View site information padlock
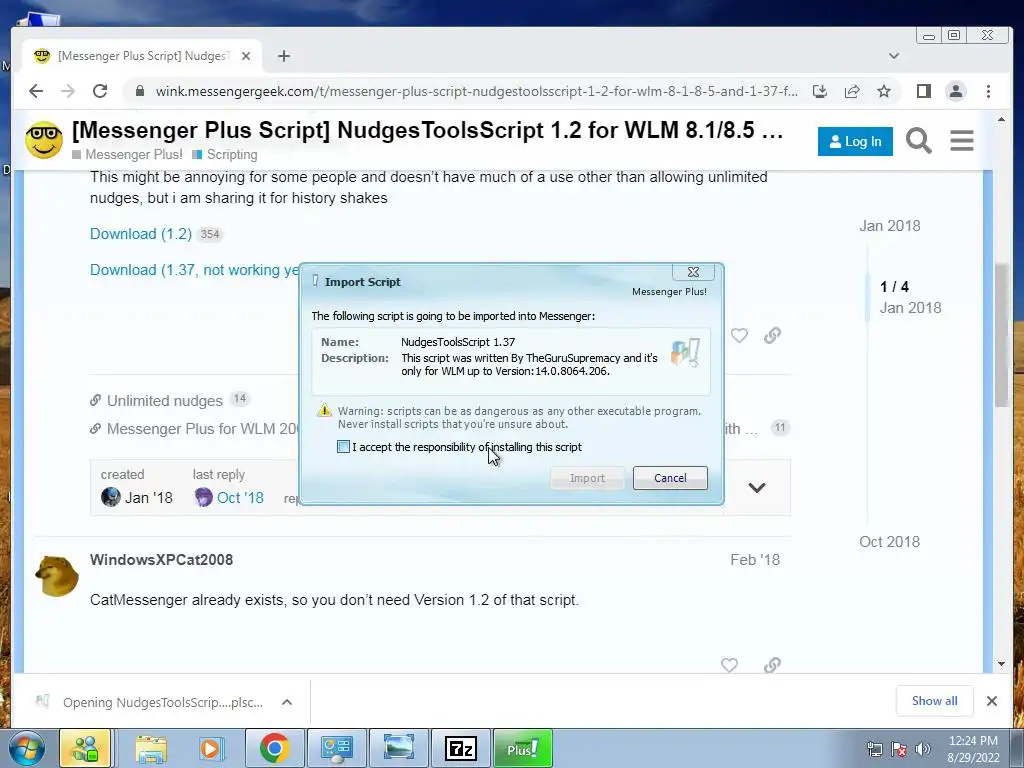 (139, 91)
